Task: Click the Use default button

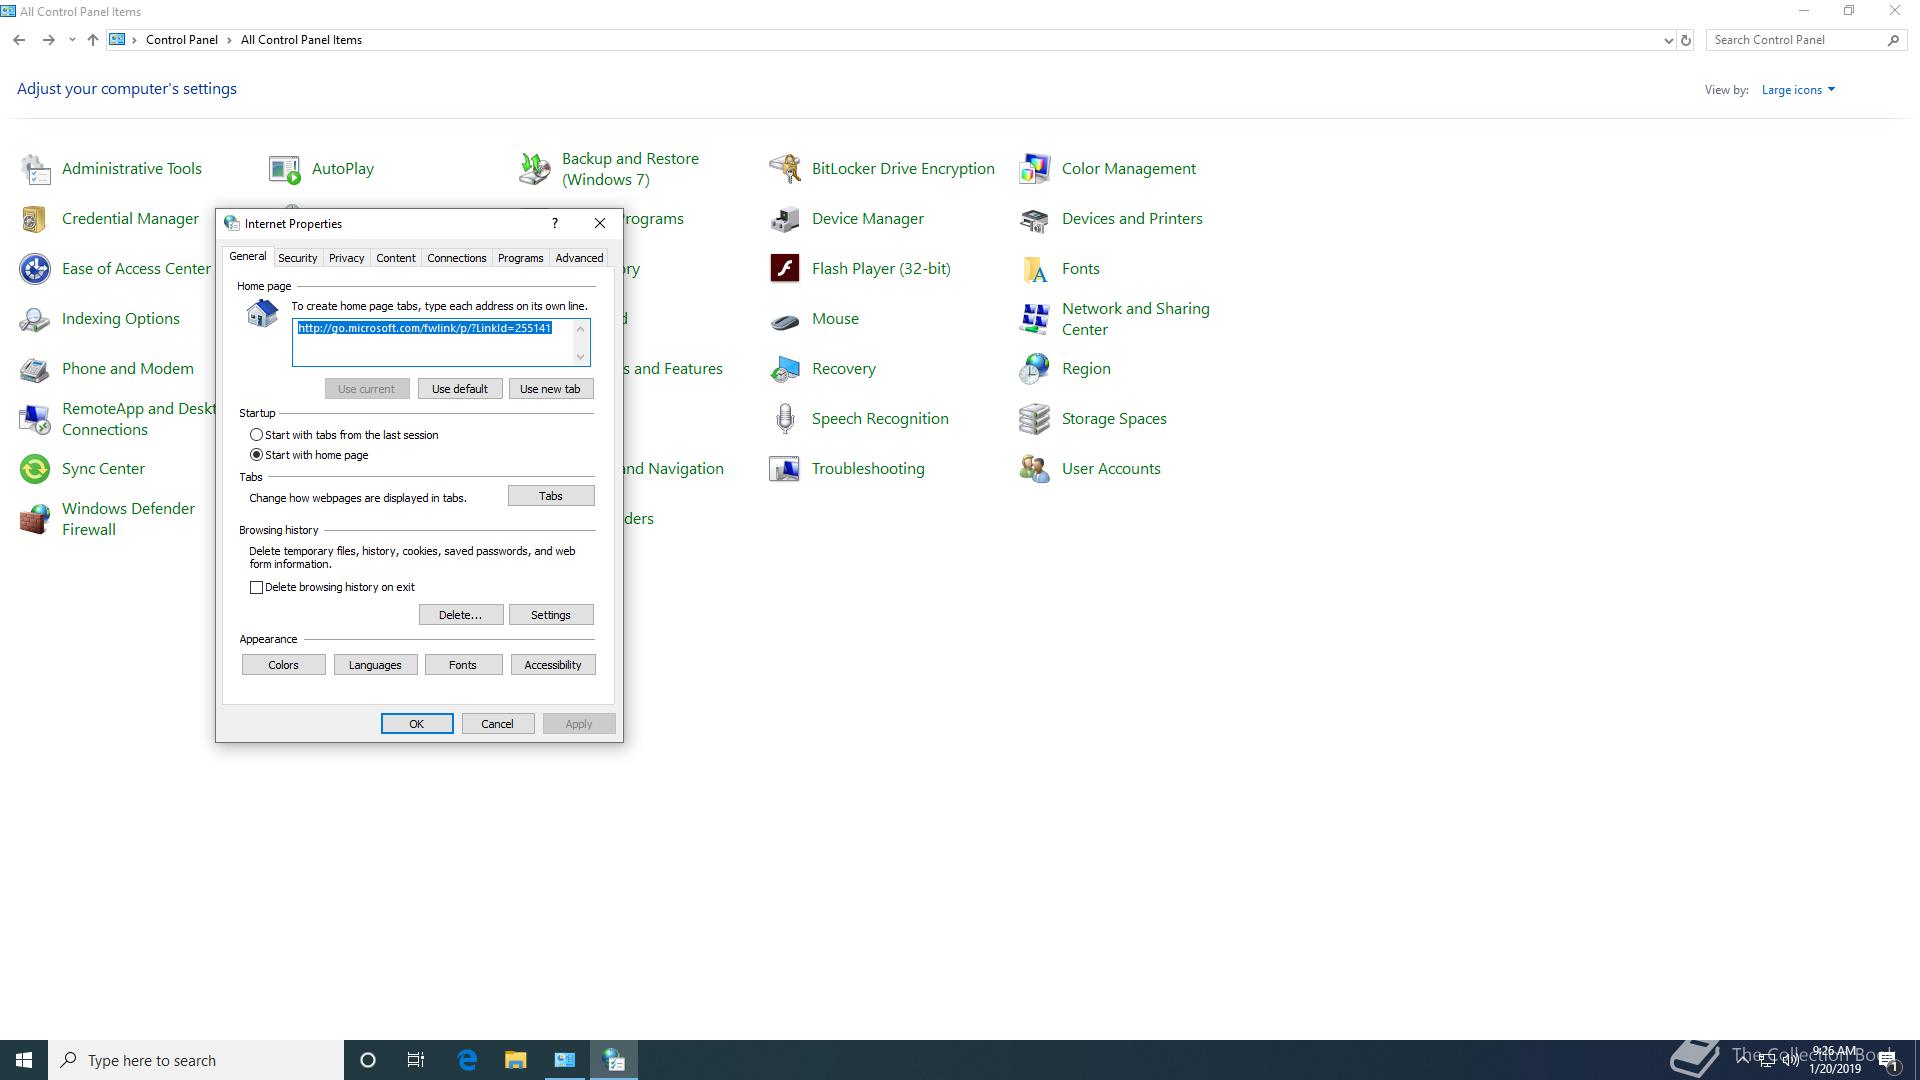Action: (460, 389)
